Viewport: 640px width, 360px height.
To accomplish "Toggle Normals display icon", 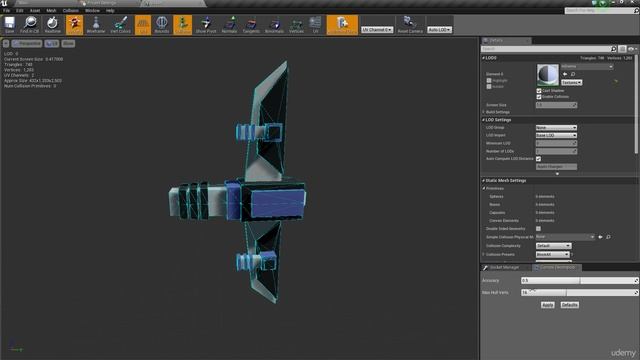I will coord(229,24).
